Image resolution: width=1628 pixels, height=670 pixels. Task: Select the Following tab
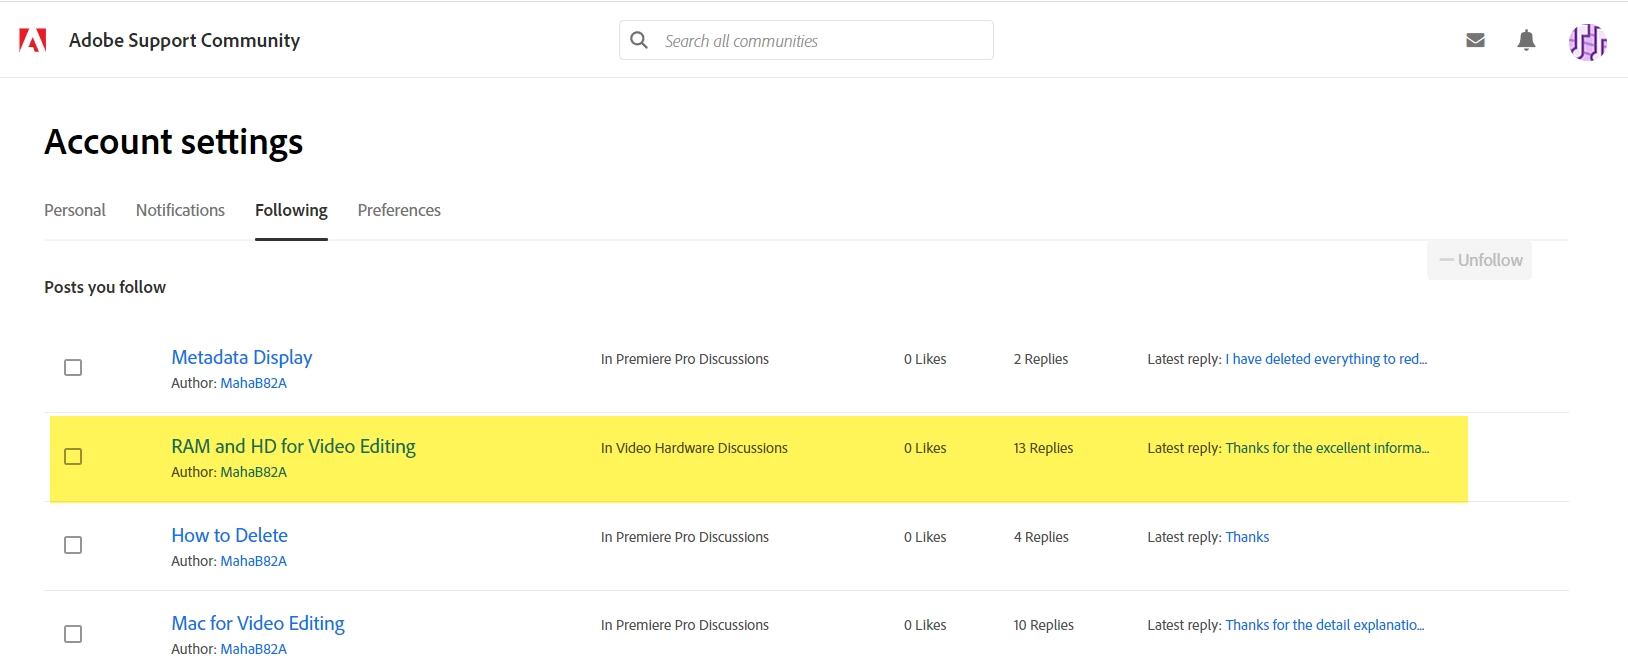tap(291, 210)
